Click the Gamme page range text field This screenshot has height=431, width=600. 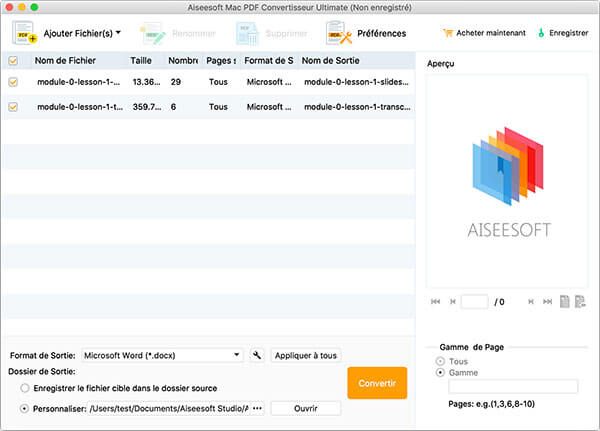(x=513, y=386)
